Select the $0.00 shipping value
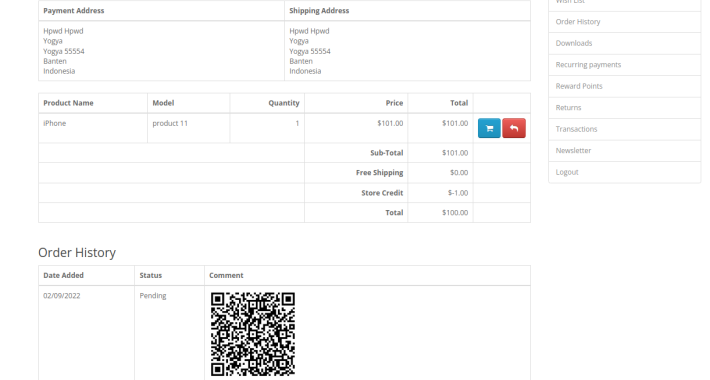 pos(459,173)
